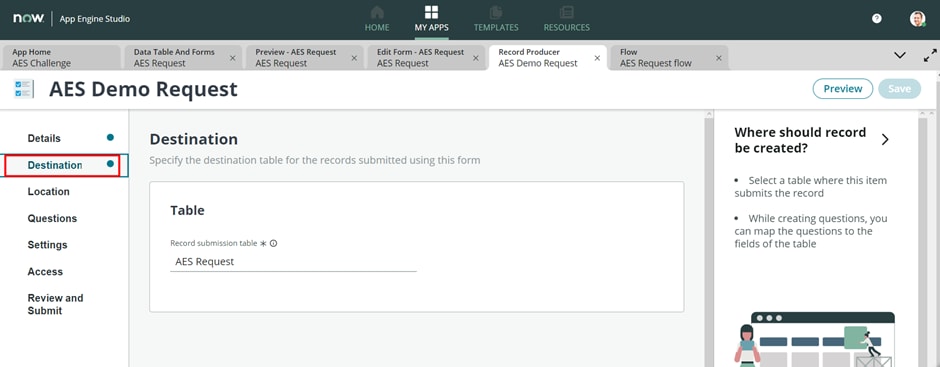Toggle full screen expand arrows

point(930,56)
